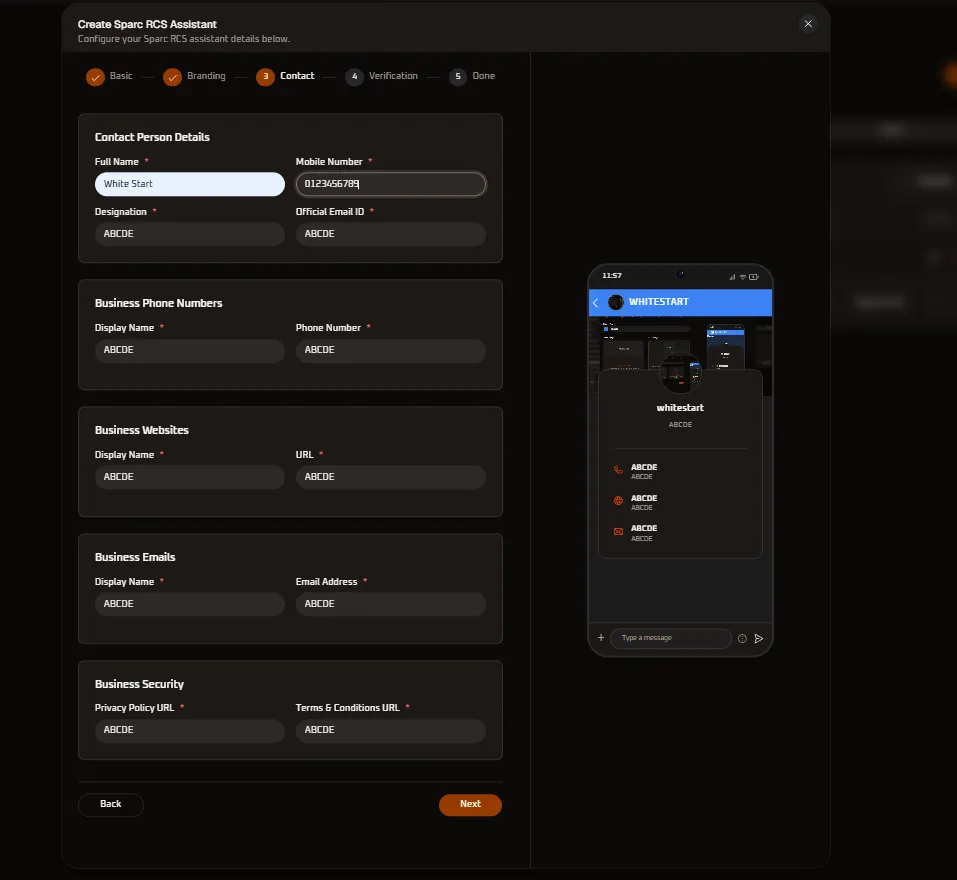Click the Privacy Policy URL field
The width and height of the screenshot is (957, 880).
(x=190, y=730)
